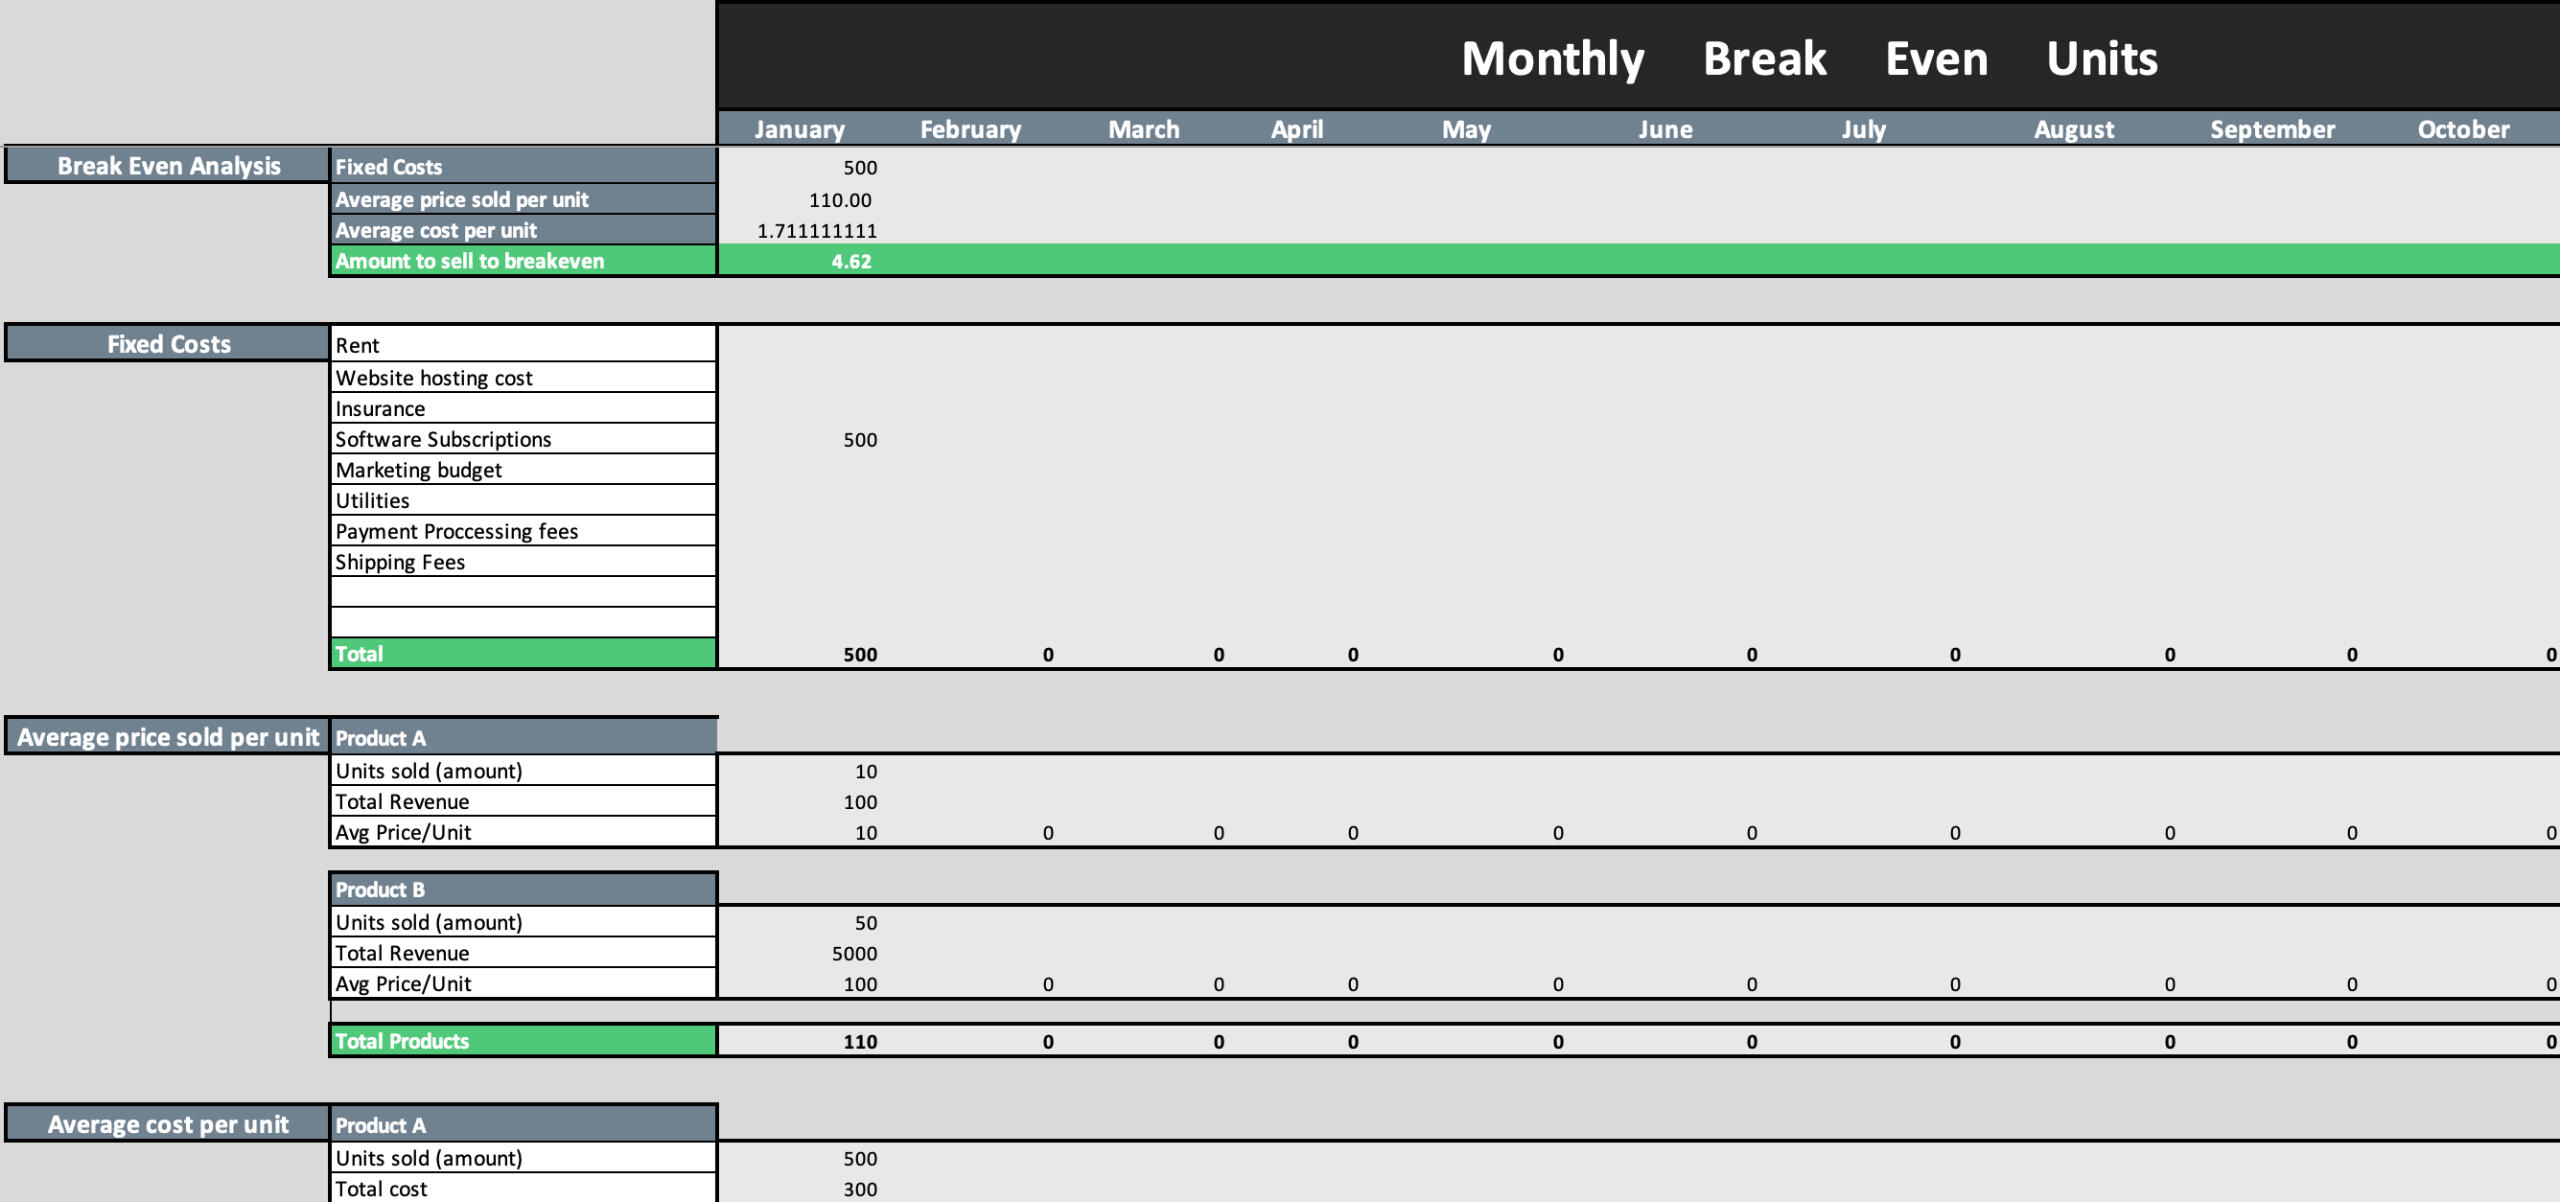Select the 4.62 breakeven value cell
Screen dimensions: 2560x1202
[851, 261]
